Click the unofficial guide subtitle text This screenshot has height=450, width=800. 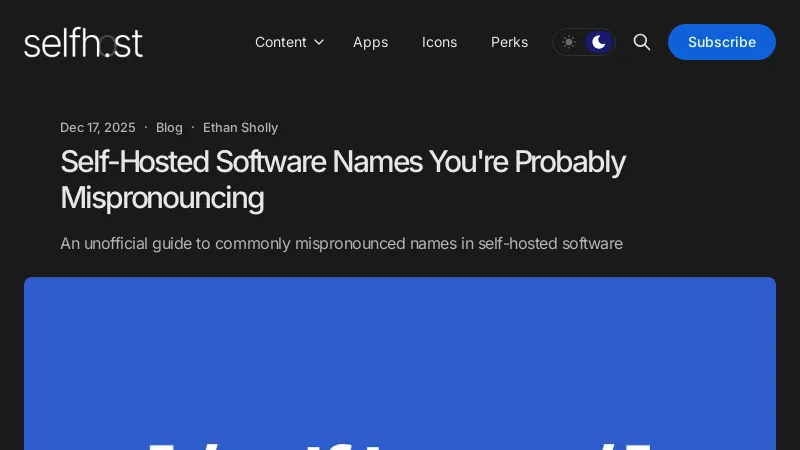click(341, 243)
